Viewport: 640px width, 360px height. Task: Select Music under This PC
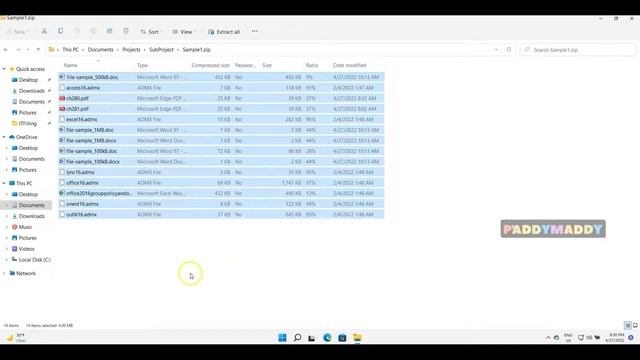click(x=25, y=227)
